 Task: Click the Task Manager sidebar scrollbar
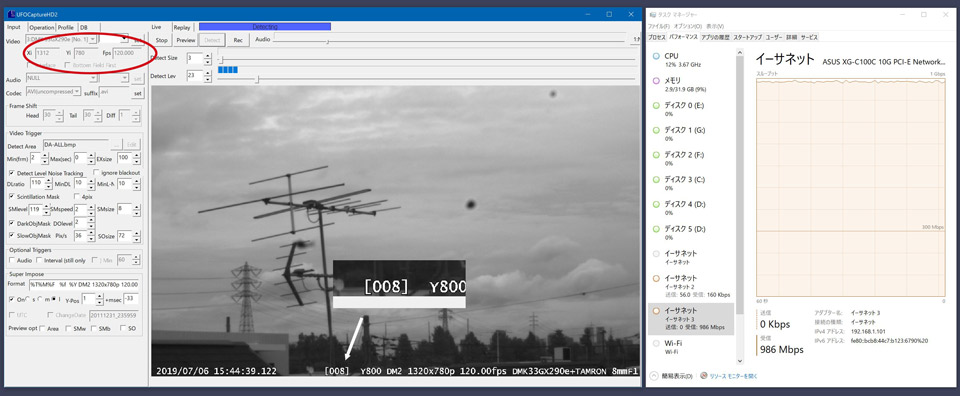[x=740, y=206]
